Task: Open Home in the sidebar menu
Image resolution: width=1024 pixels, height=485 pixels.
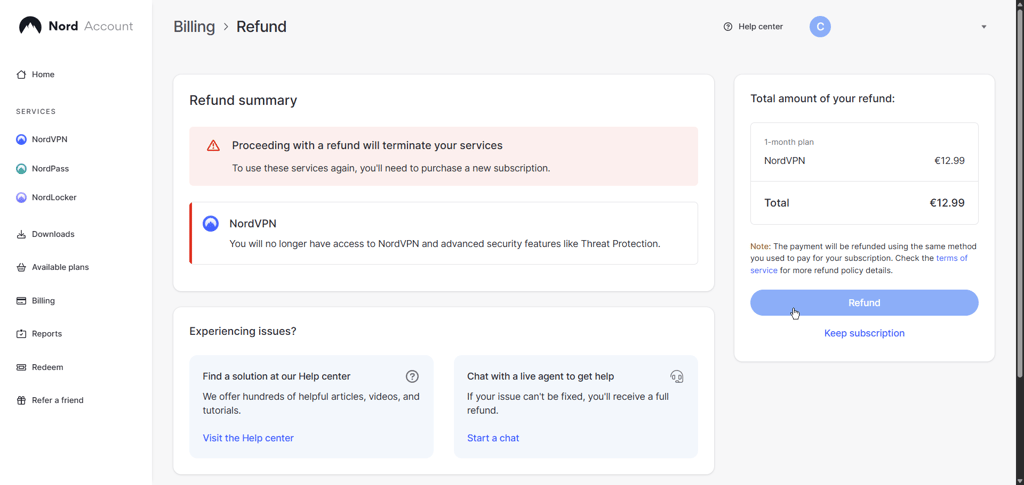Action: pyautogui.click(x=43, y=74)
